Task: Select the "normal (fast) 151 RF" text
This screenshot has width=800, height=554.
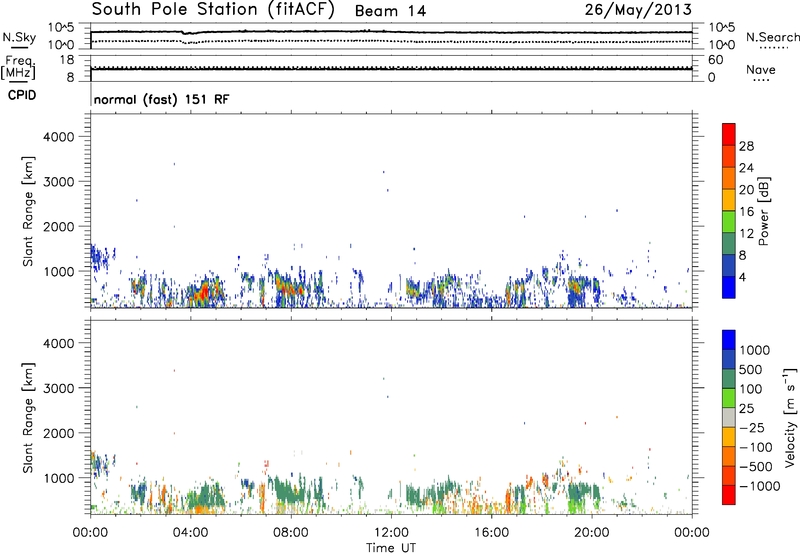Action: [x=162, y=99]
